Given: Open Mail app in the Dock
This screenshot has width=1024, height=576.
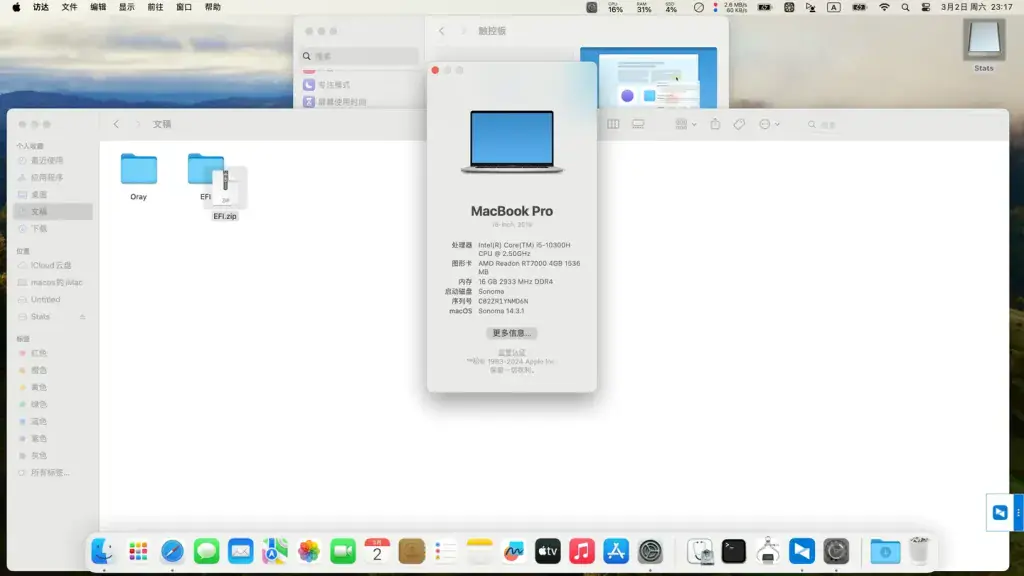Looking at the screenshot, I should coord(240,551).
